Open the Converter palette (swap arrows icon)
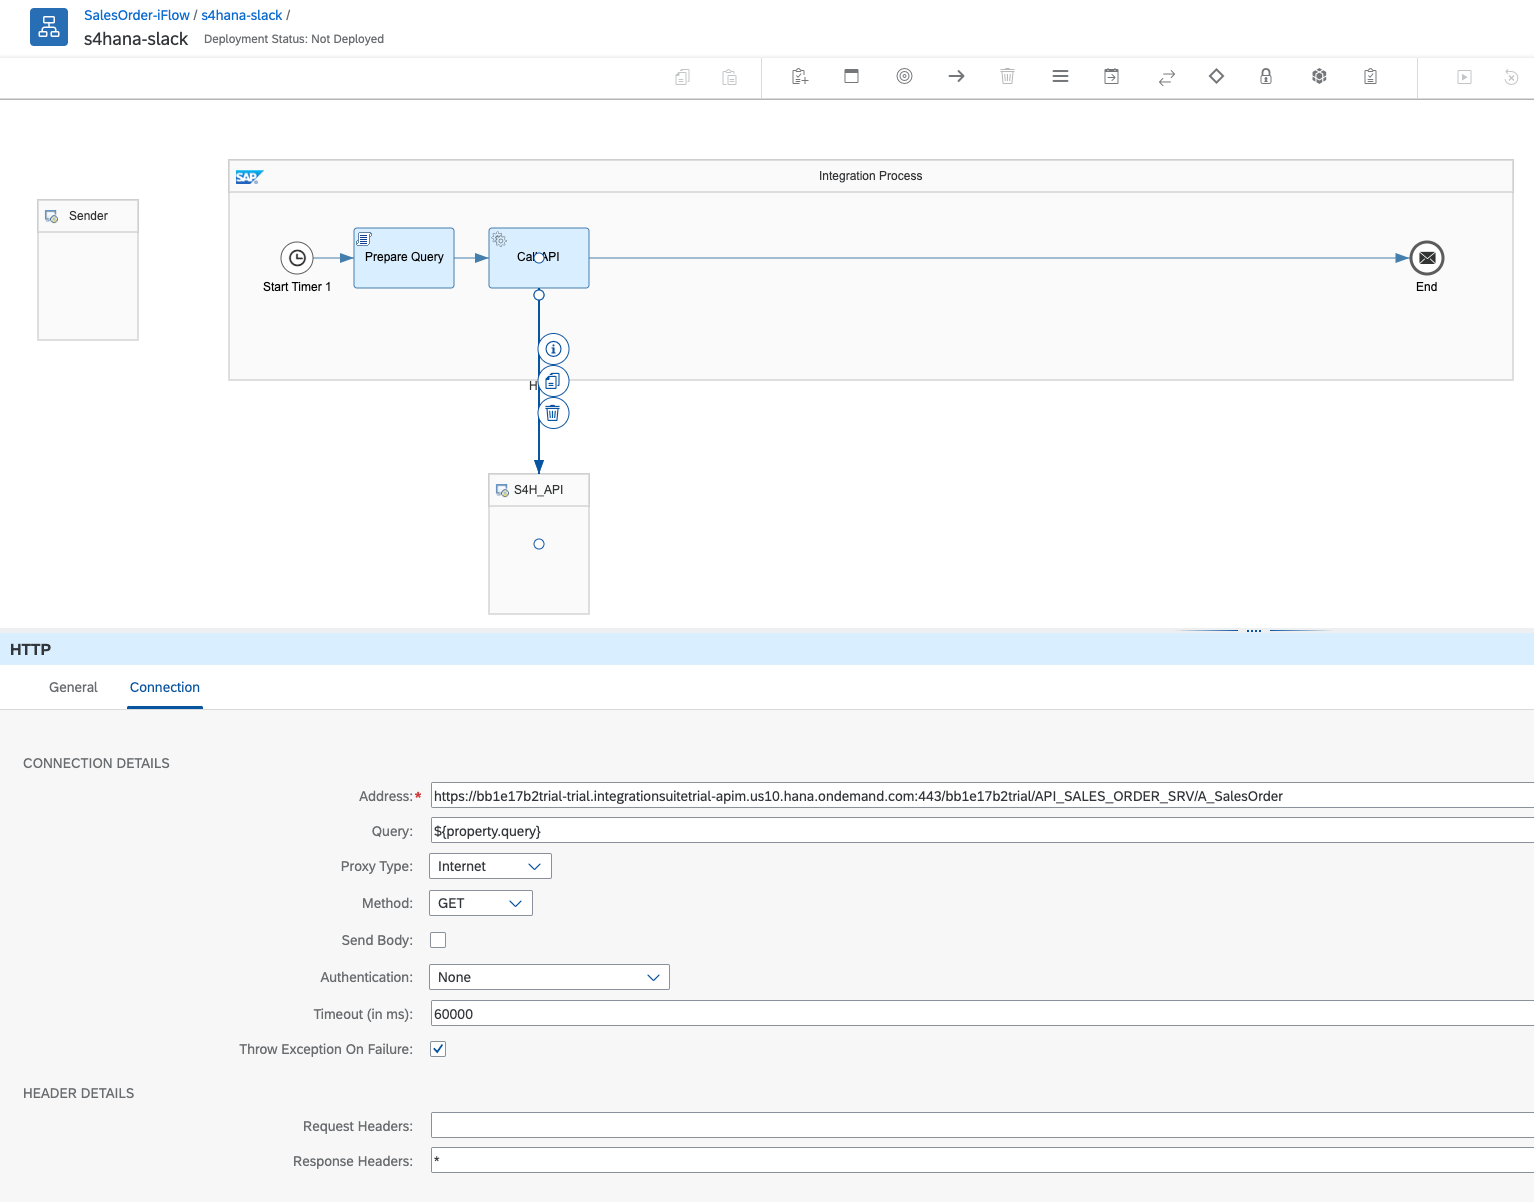Image resolution: width=1534 pixels, height=1202 pixels. [x=1167, y=77]
